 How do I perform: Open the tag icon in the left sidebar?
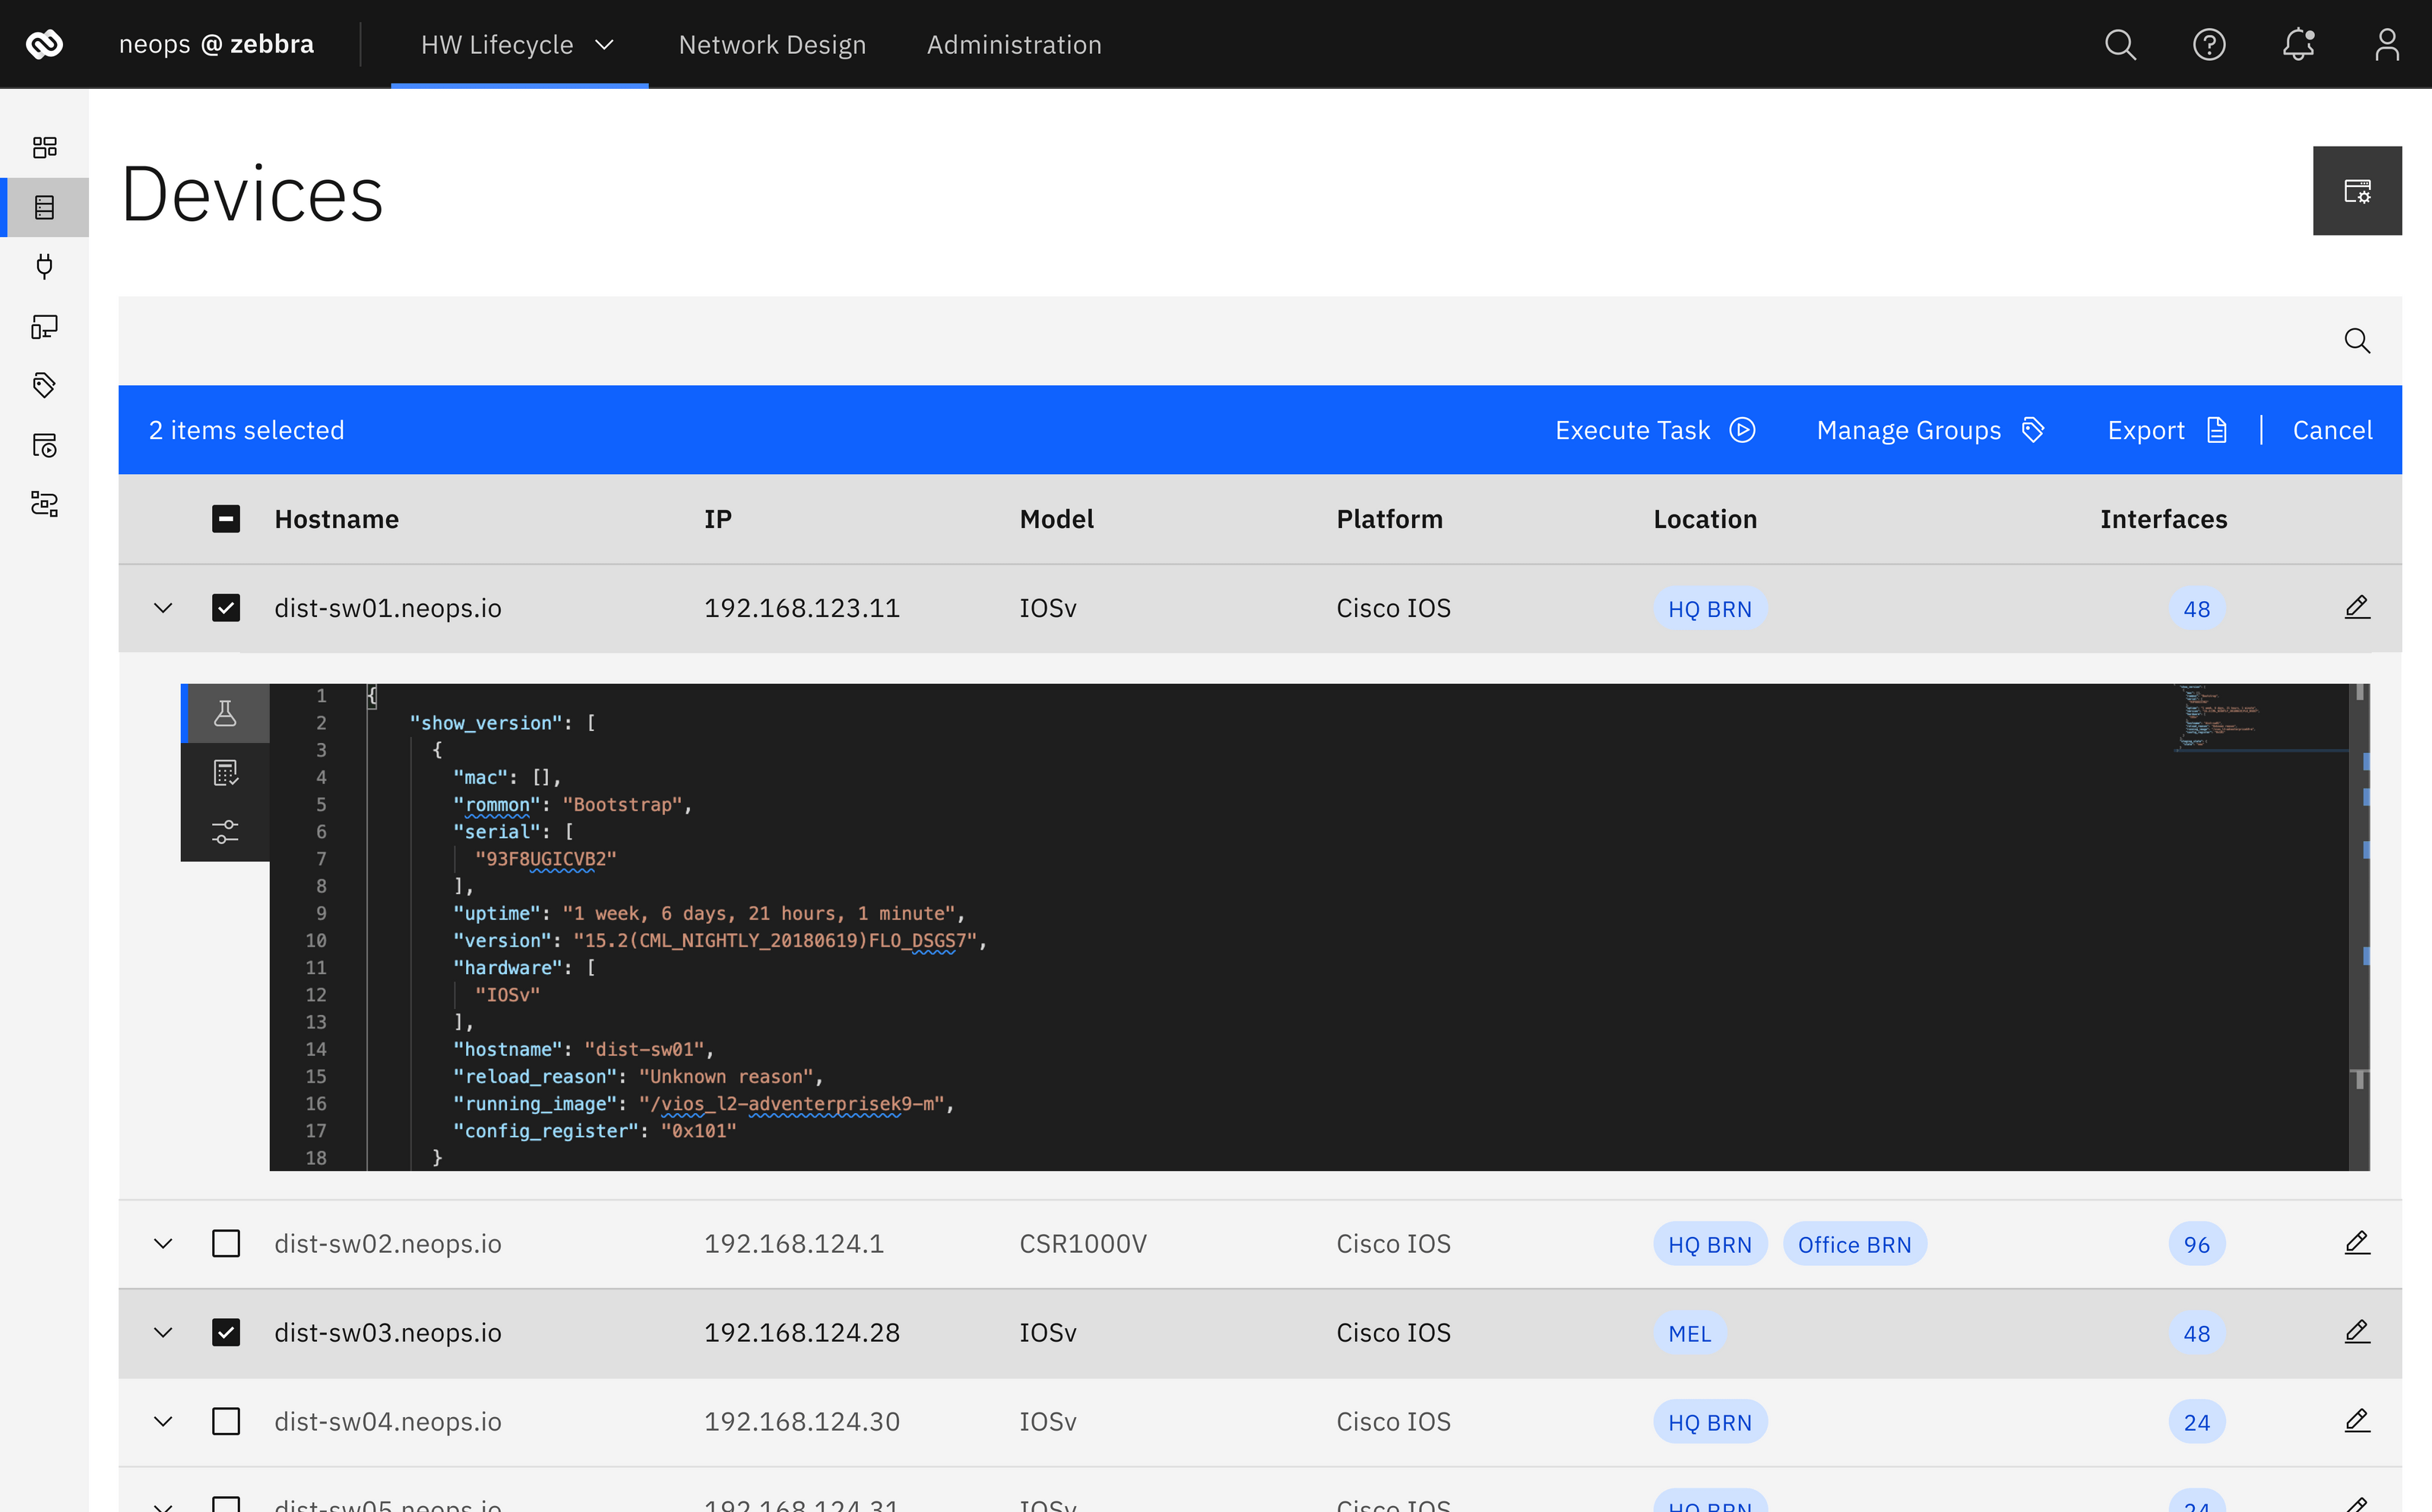point(44,385)
